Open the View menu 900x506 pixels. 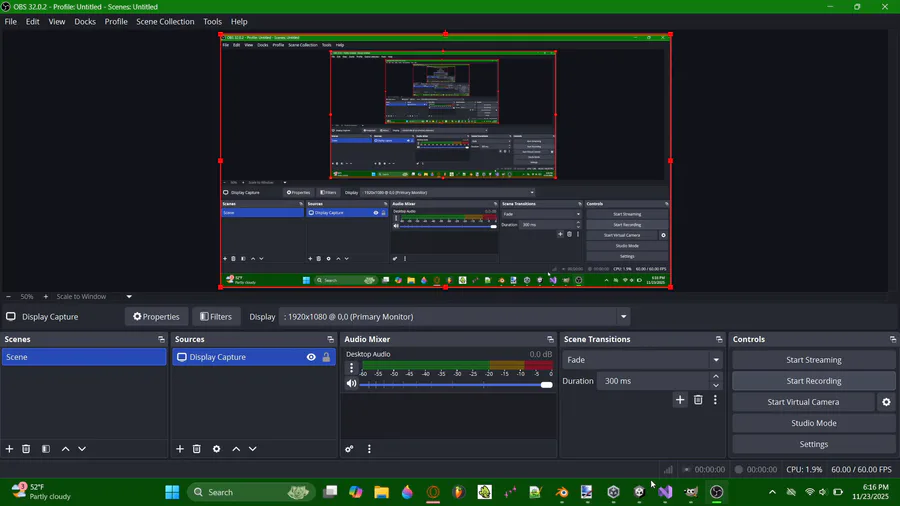coord(56,21)
